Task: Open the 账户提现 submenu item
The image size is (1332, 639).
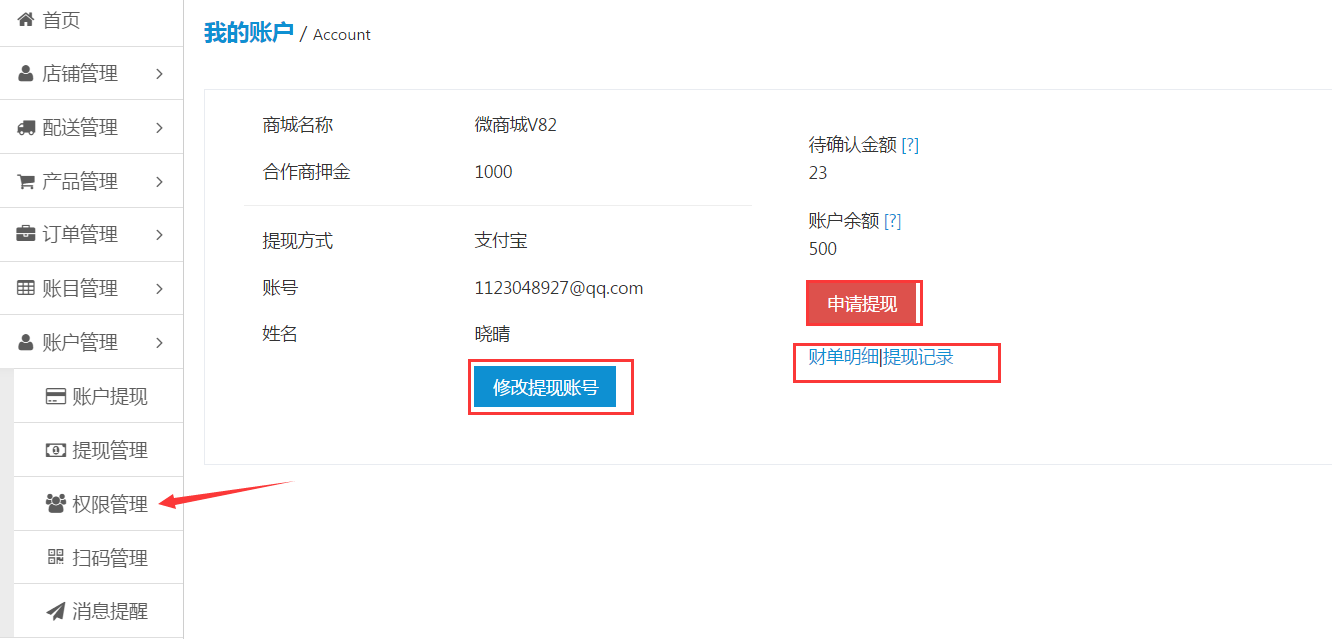Action: tap(98, 396)
